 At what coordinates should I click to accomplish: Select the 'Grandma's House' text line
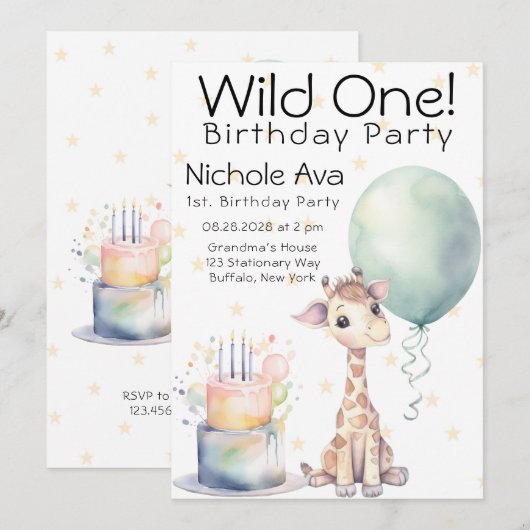click(262, 247)
